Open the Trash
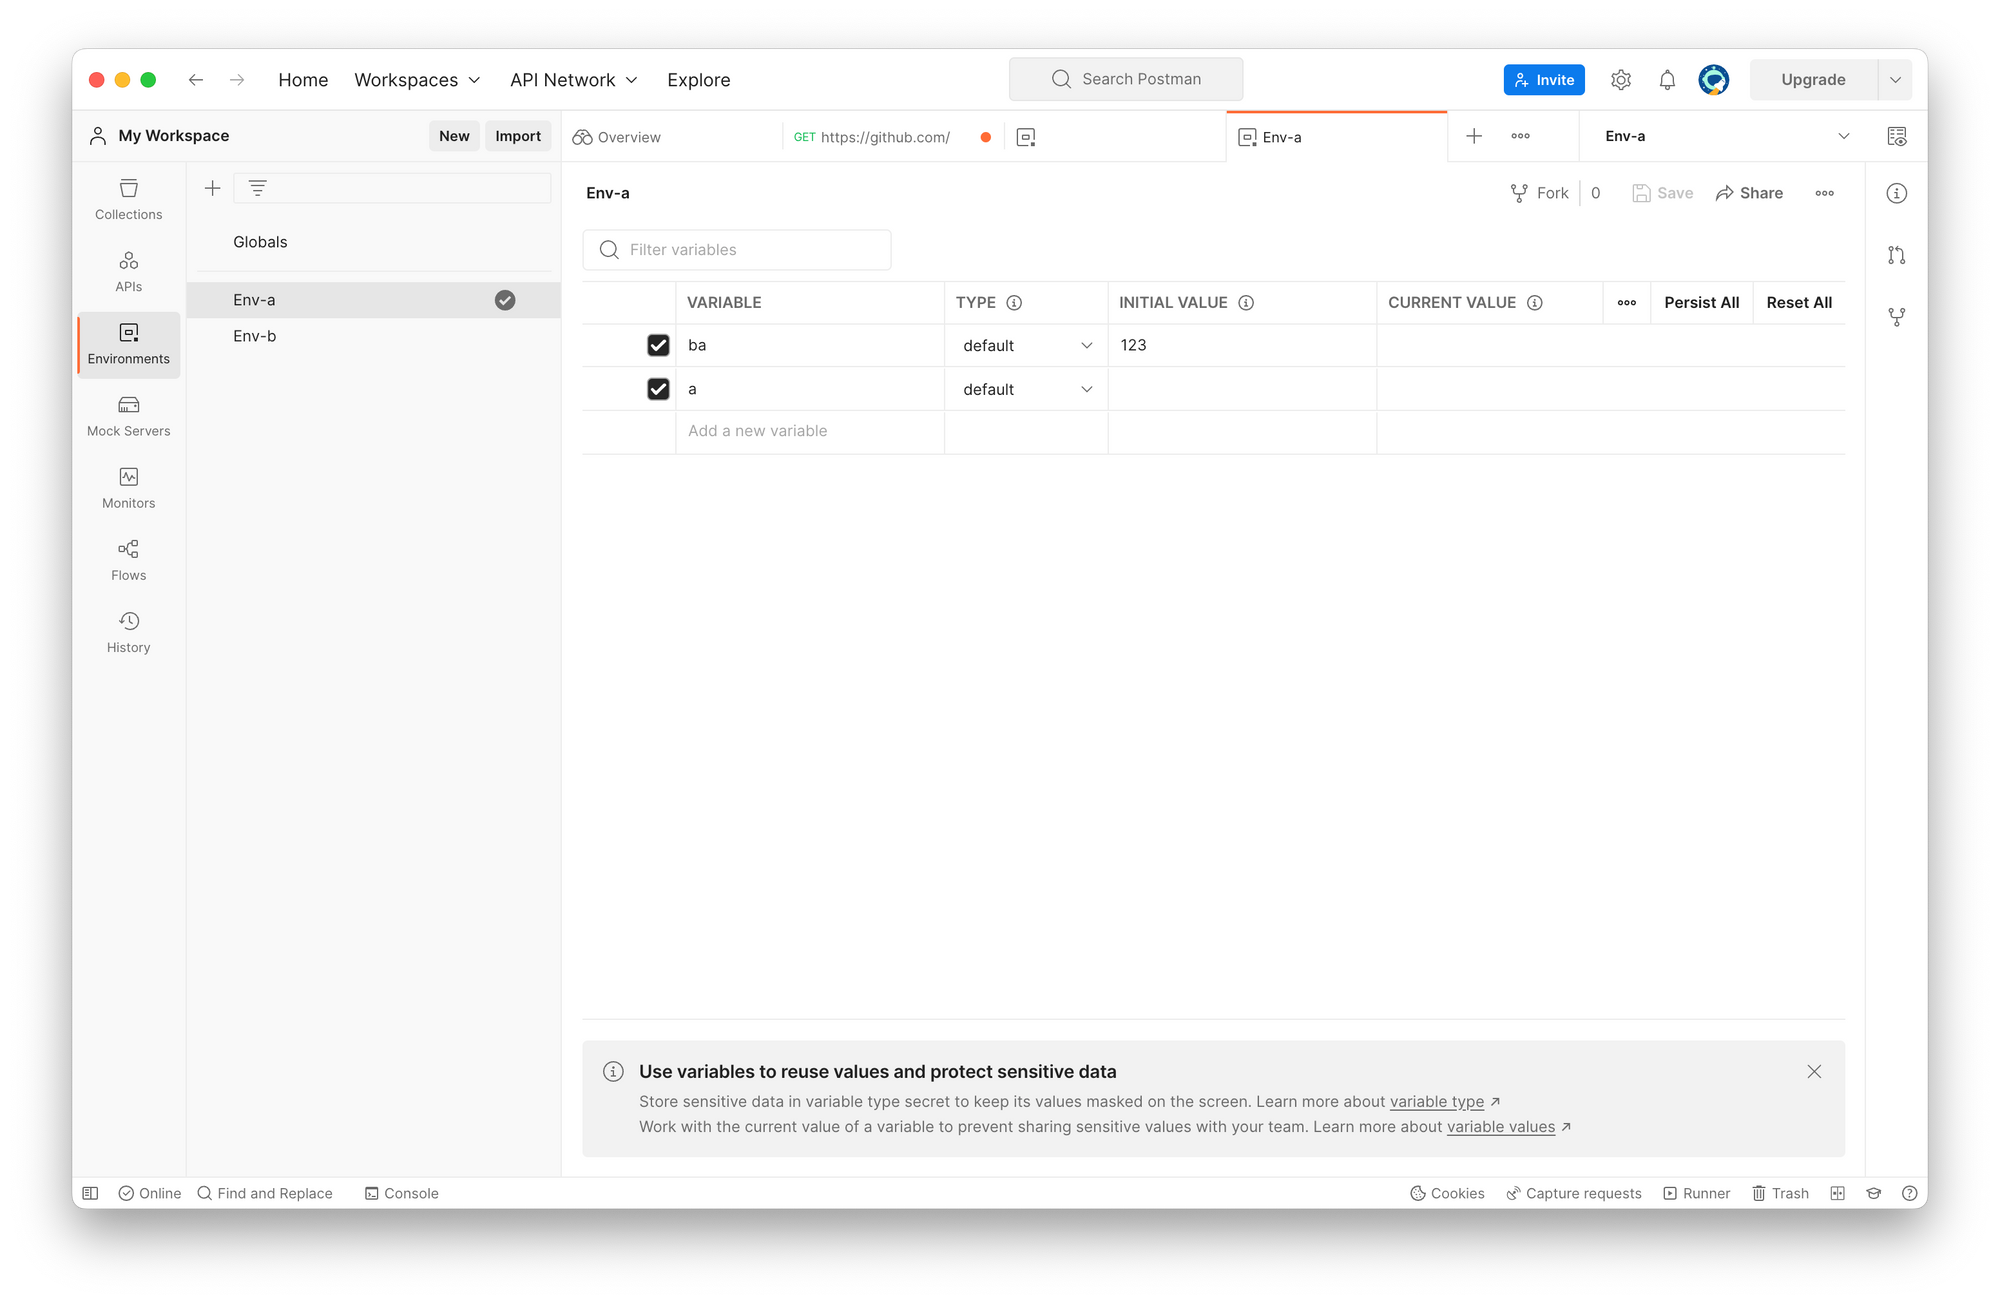This screenshot has height=1304, width=2000. click(1780, 1192)
